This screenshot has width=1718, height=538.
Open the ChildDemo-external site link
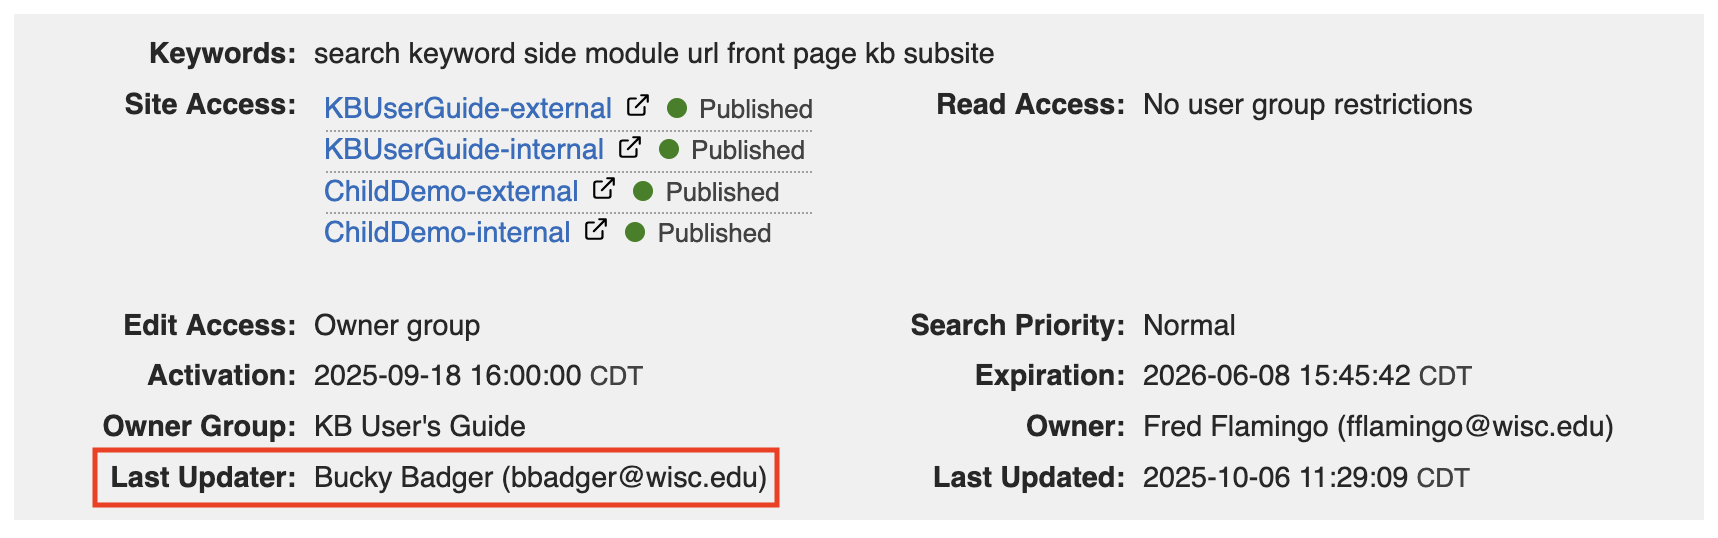coord(451,191)
